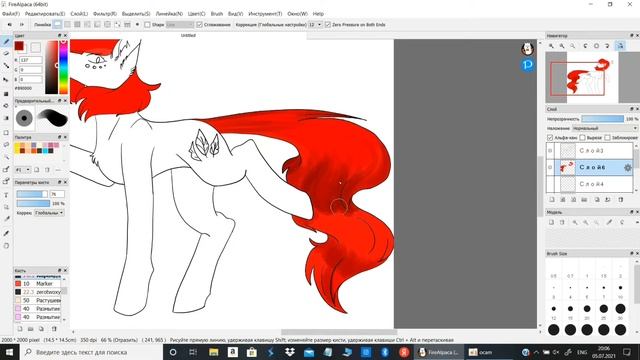640x360 pixels.
Task: Toggle the Shape checkbox
Action: click(147, 25)
